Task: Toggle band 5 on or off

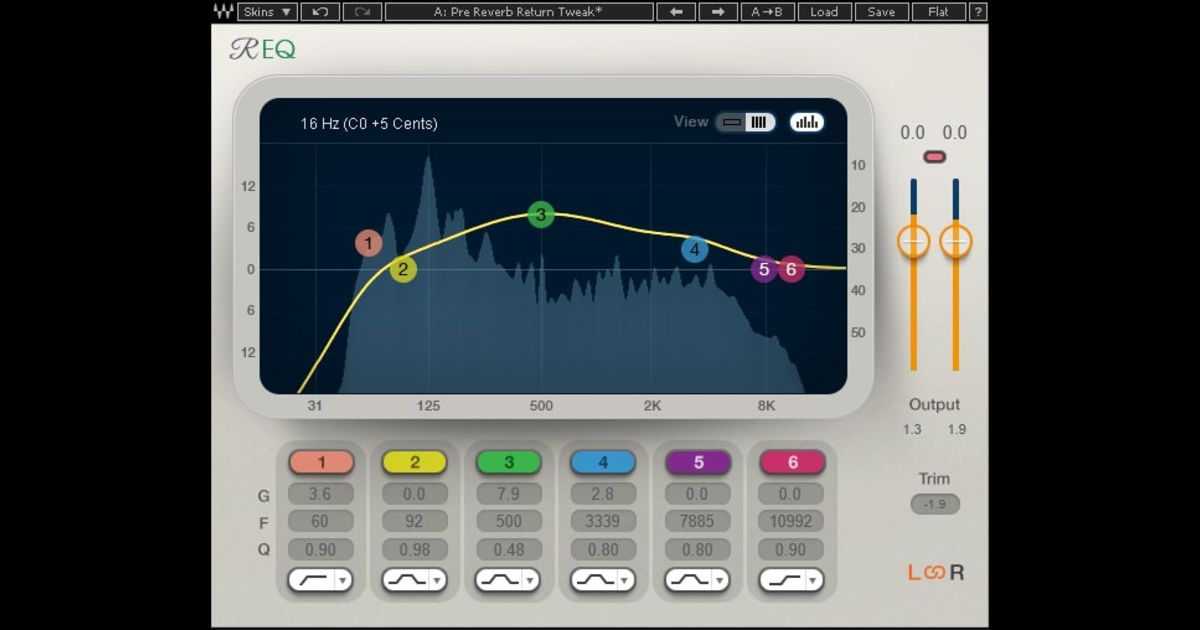Action: (x=698, y=462)
